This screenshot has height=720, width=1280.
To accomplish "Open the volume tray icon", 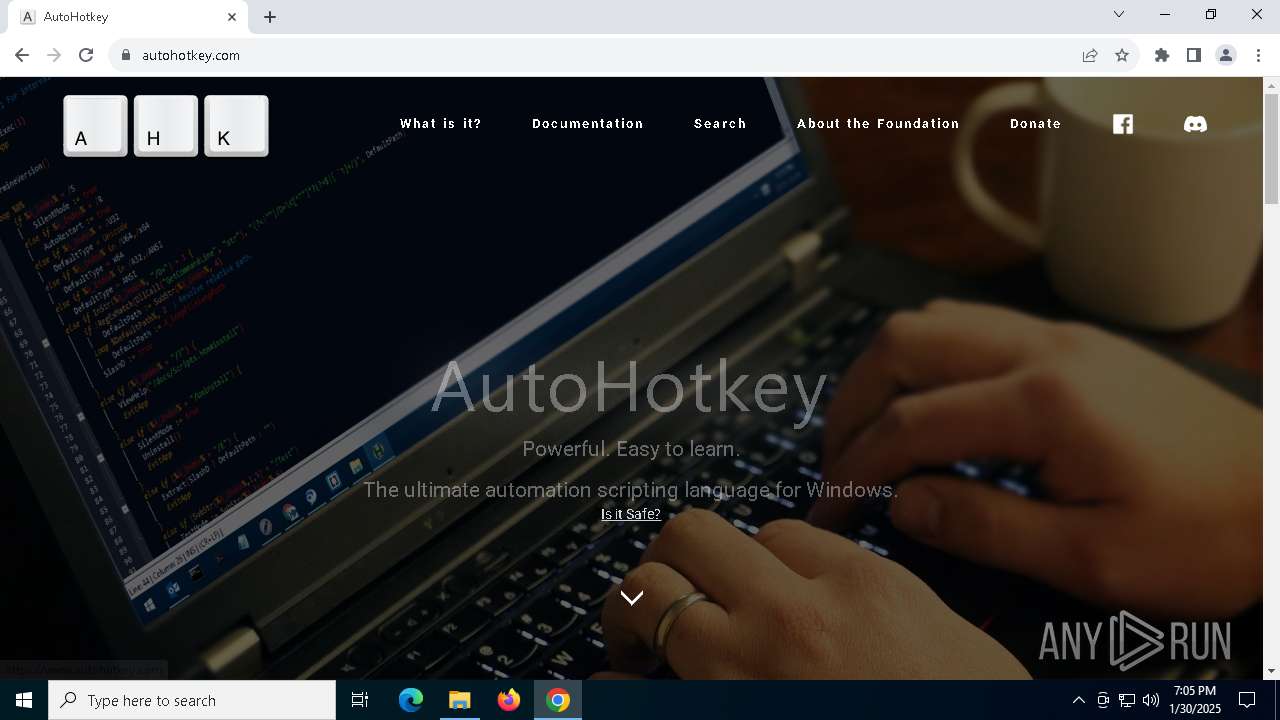I will point(1151,700).
